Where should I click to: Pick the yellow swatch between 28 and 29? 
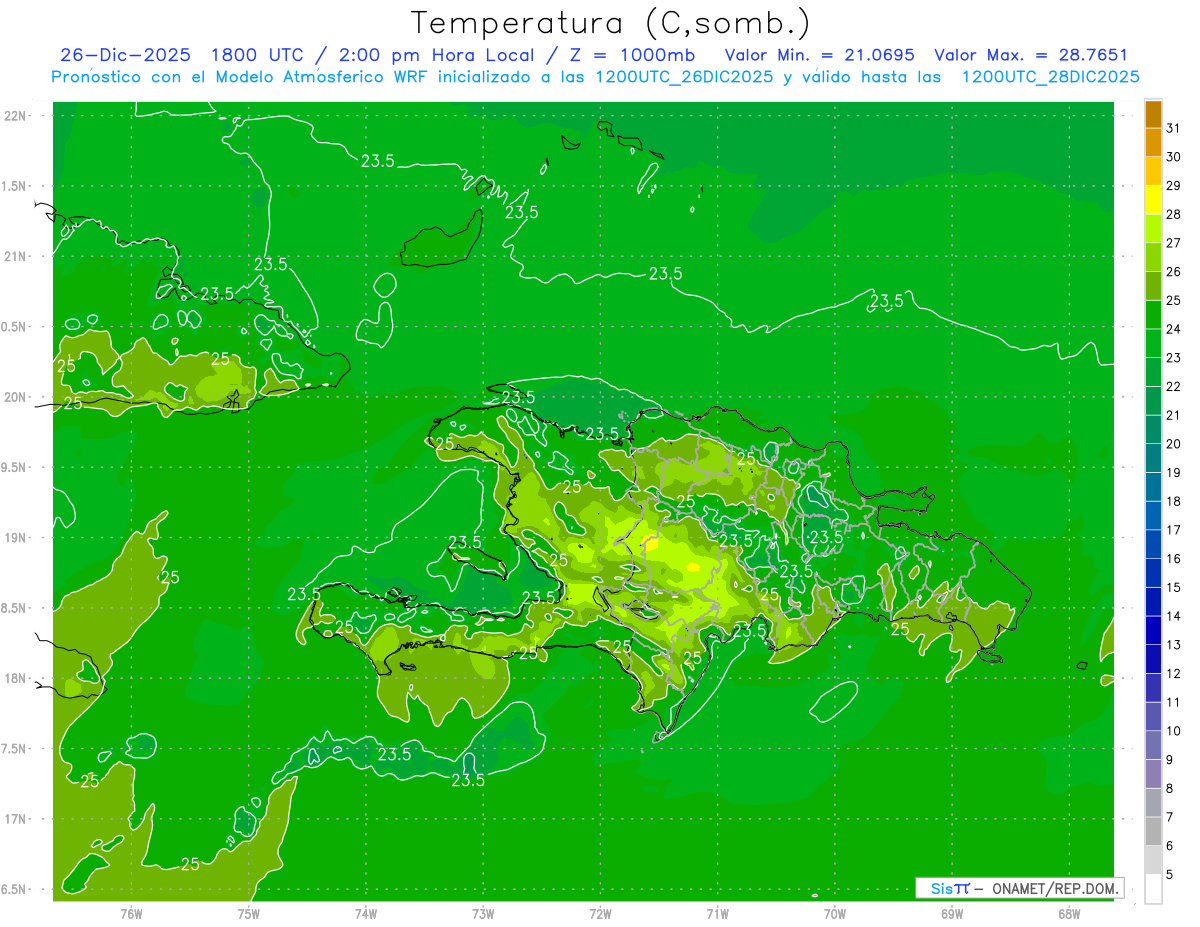(1153, 200)
